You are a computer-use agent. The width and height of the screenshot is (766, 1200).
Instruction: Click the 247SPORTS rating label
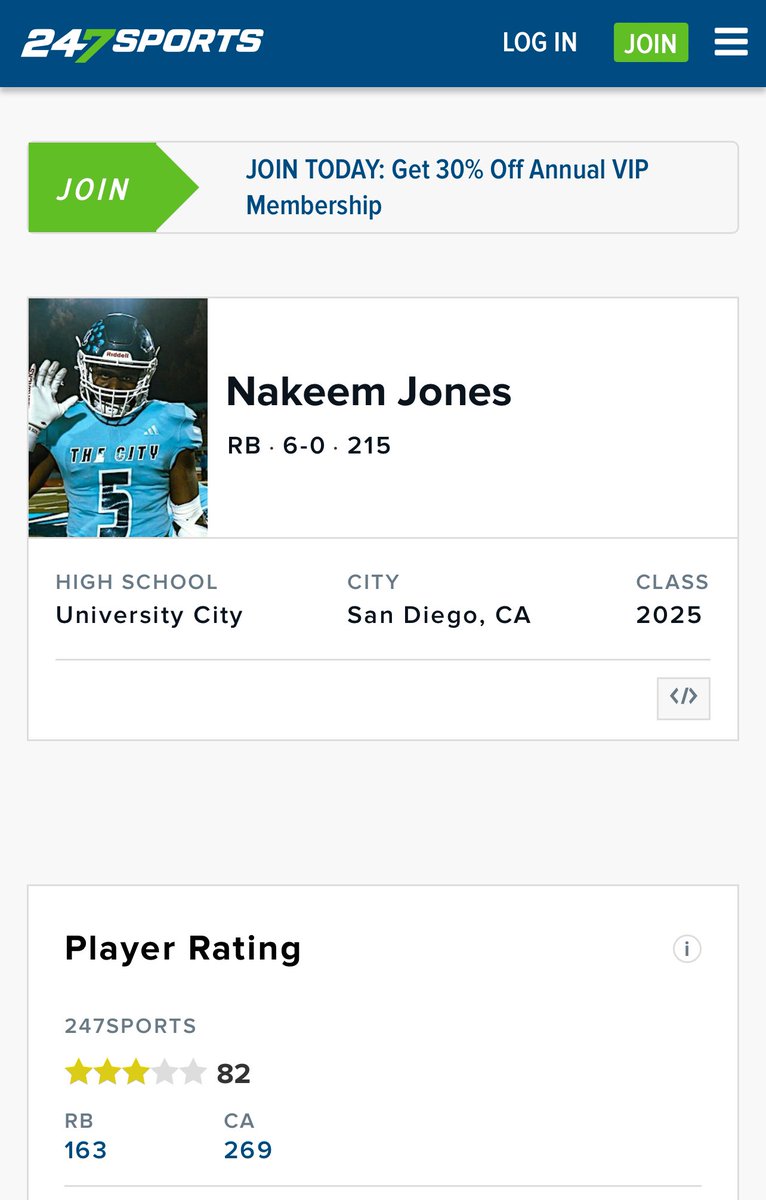(x=131, y=1026)
